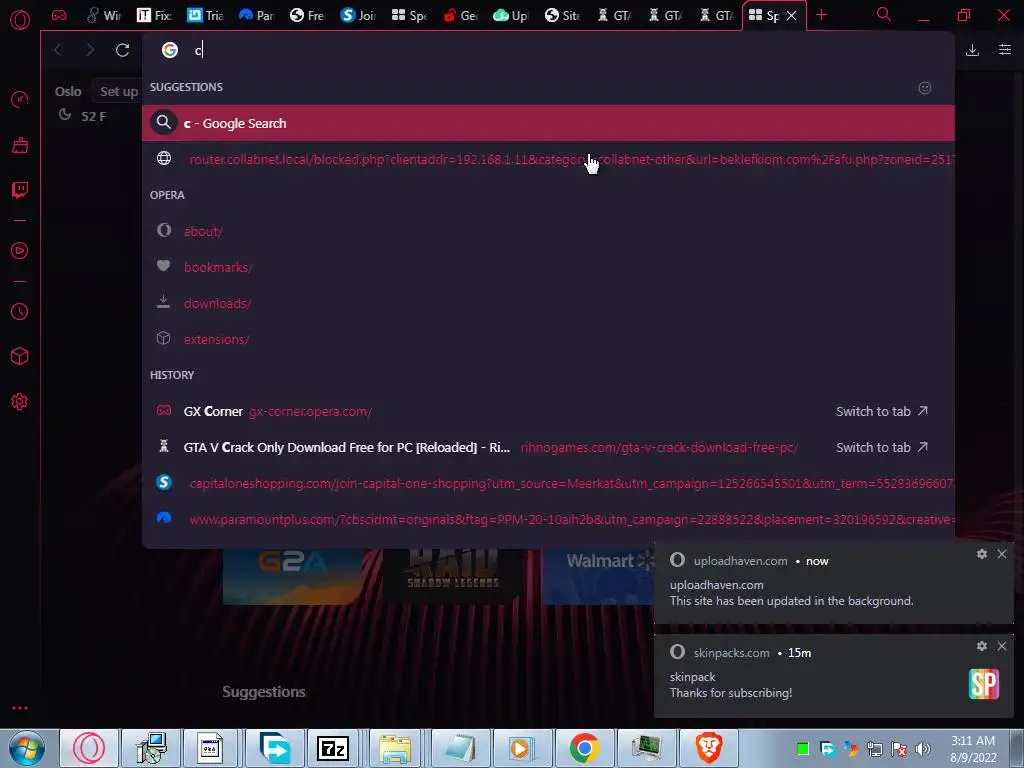Open the extensions/ Opera suggestion

[548, 340]
